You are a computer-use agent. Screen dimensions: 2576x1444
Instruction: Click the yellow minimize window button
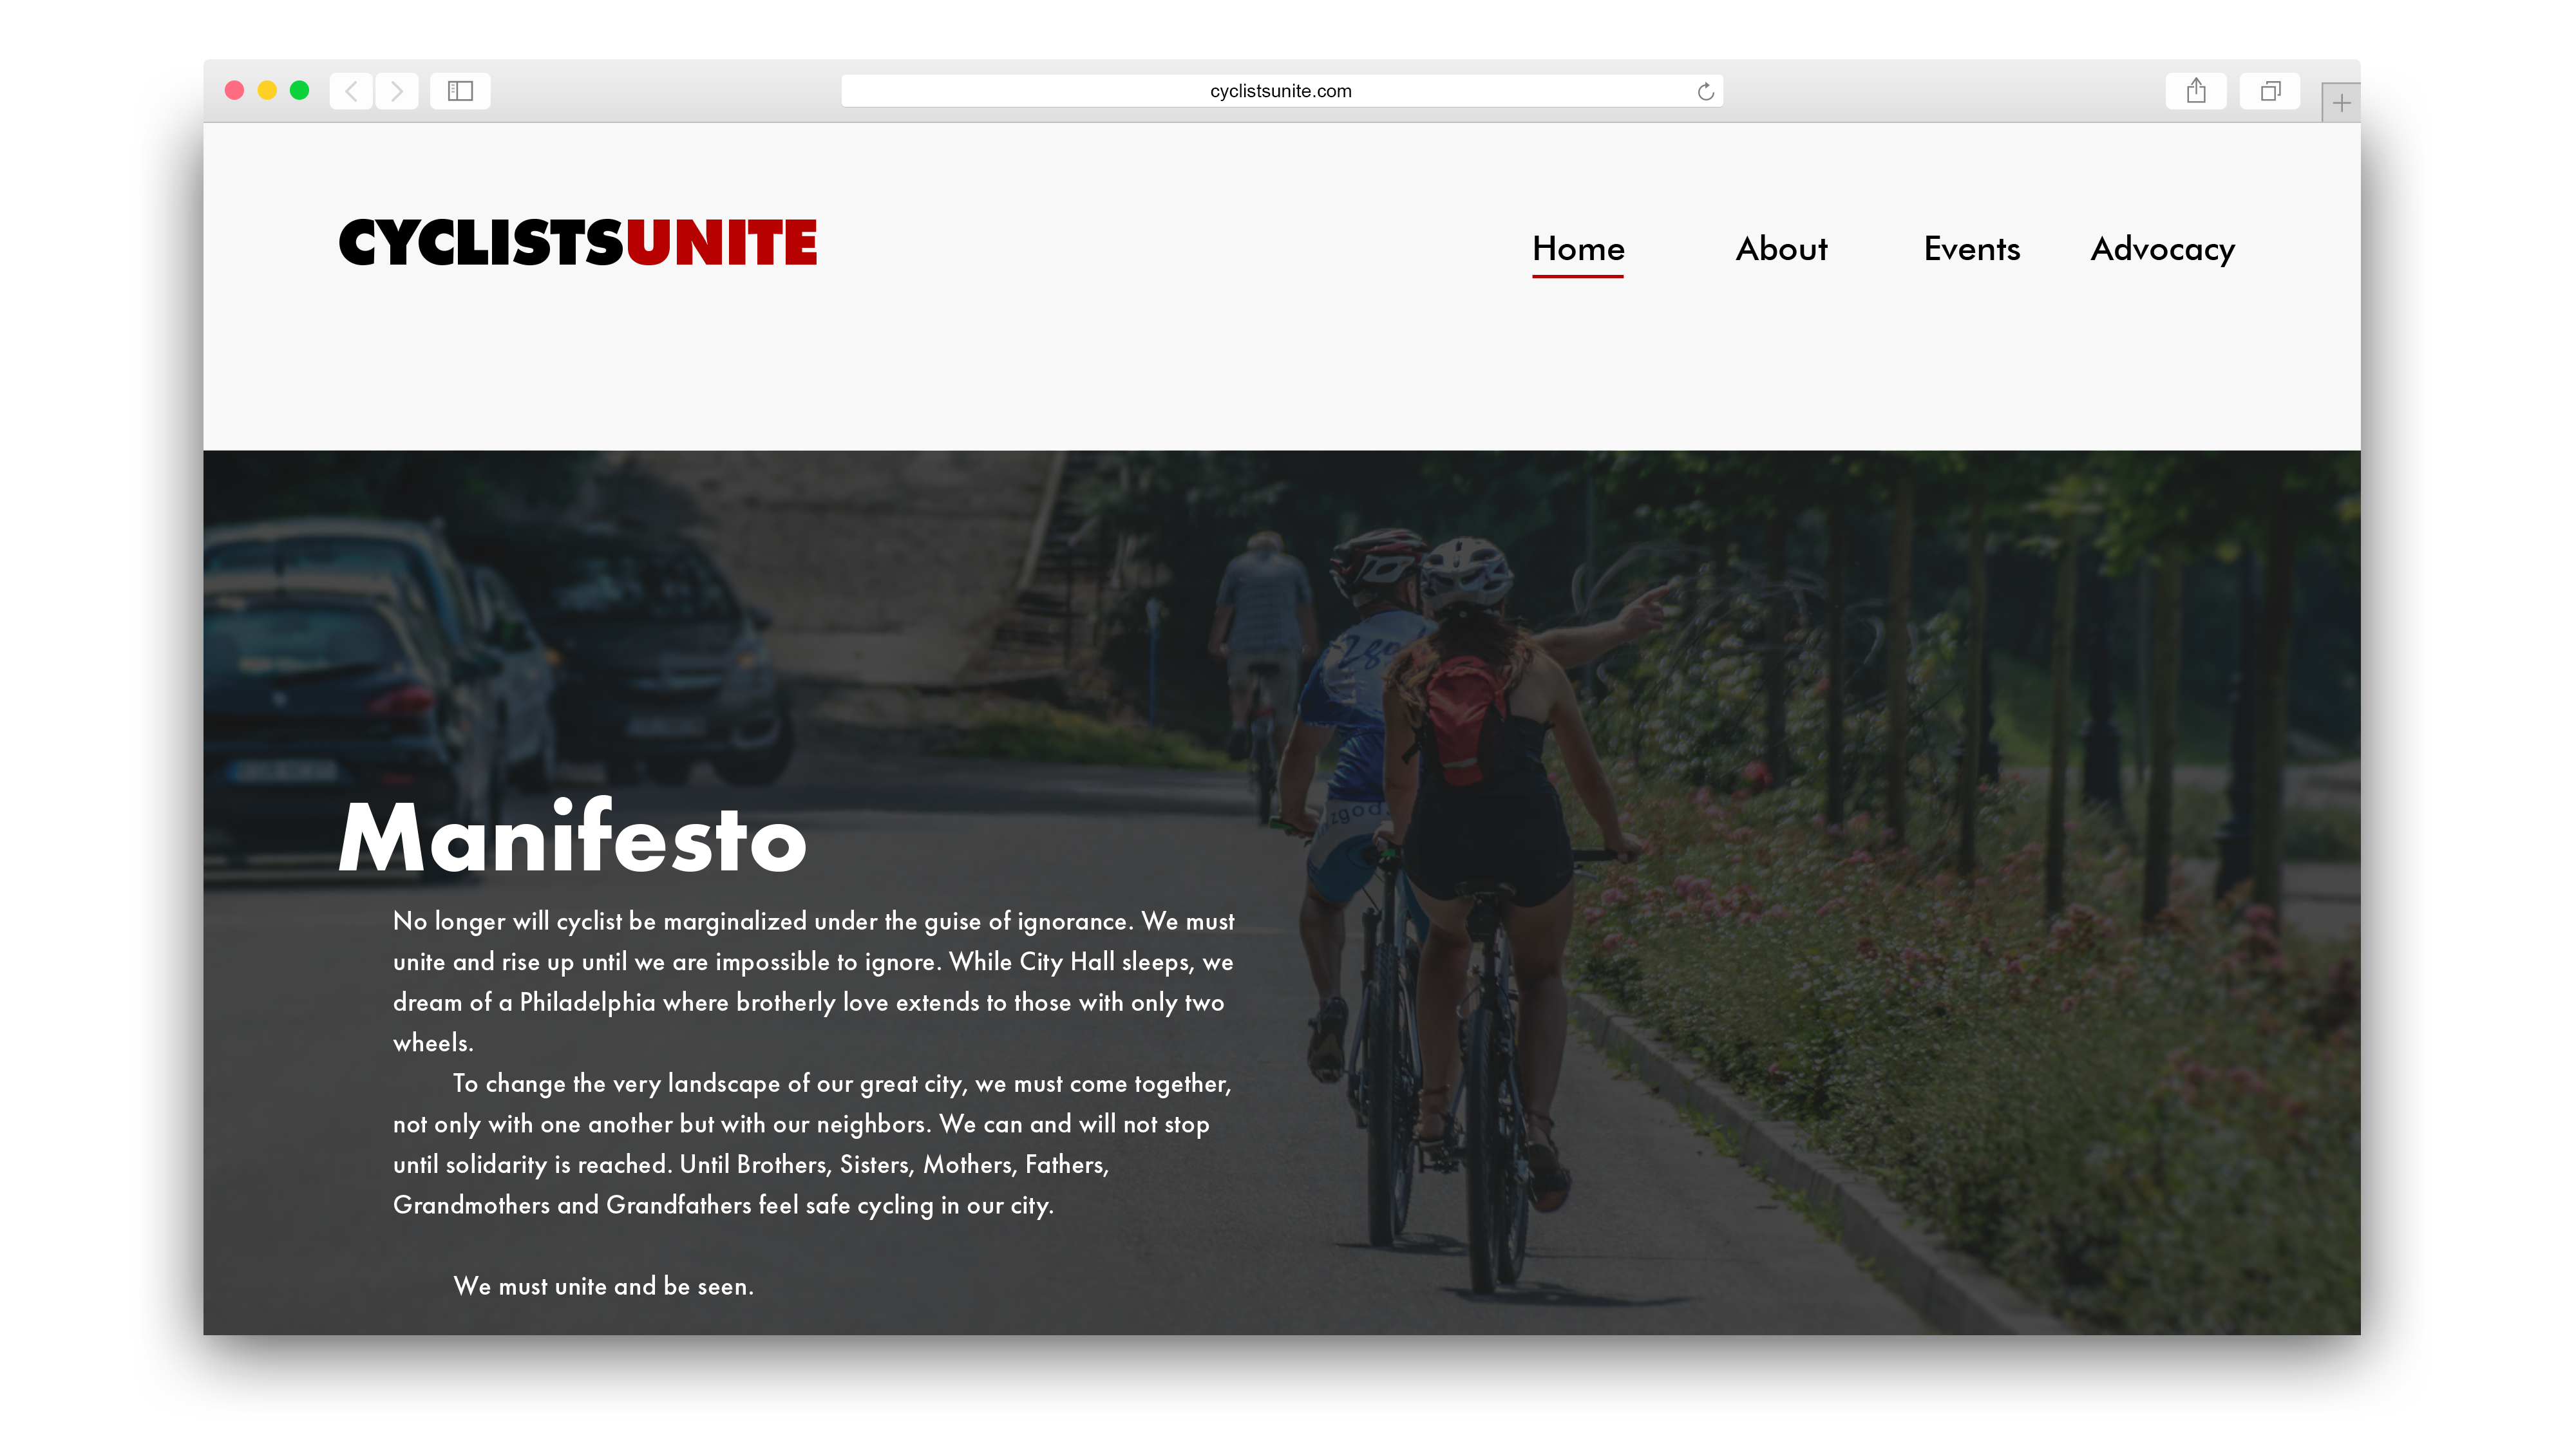[x=267, y=91]
